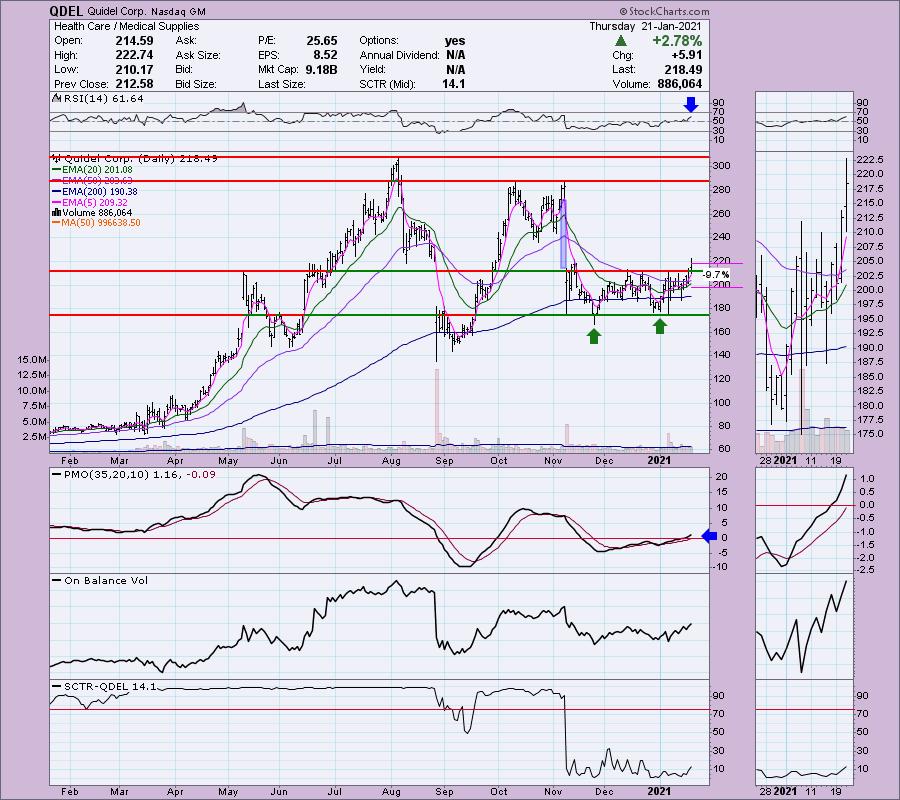Click the -9.7% annotation label

point(716,274)
